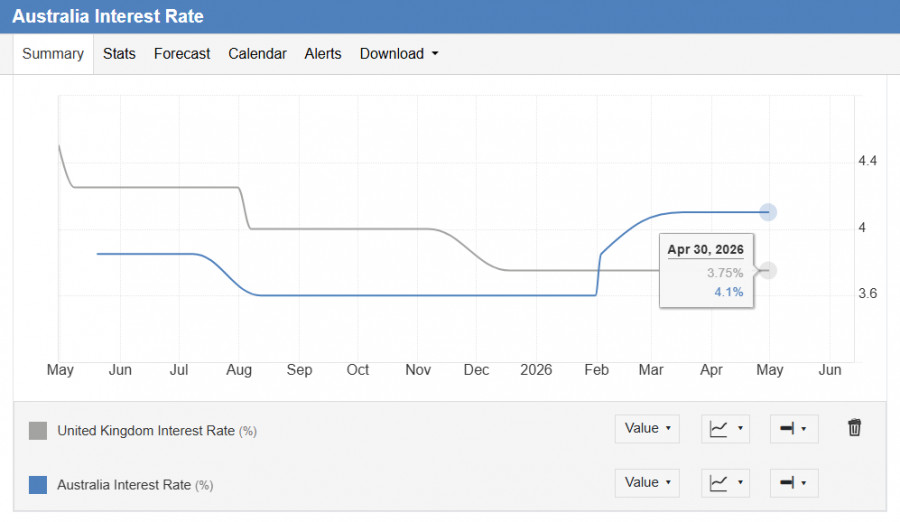Go to the Forecast tab
The width and height of the screenshot is (900, 522).
[x=182, y=54]
